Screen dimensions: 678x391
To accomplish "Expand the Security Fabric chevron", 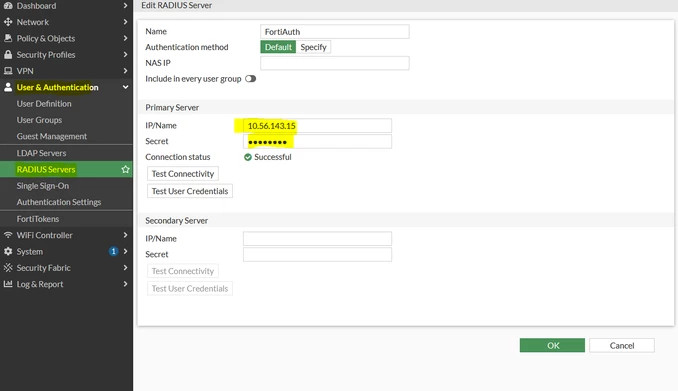I will [125, 268].
